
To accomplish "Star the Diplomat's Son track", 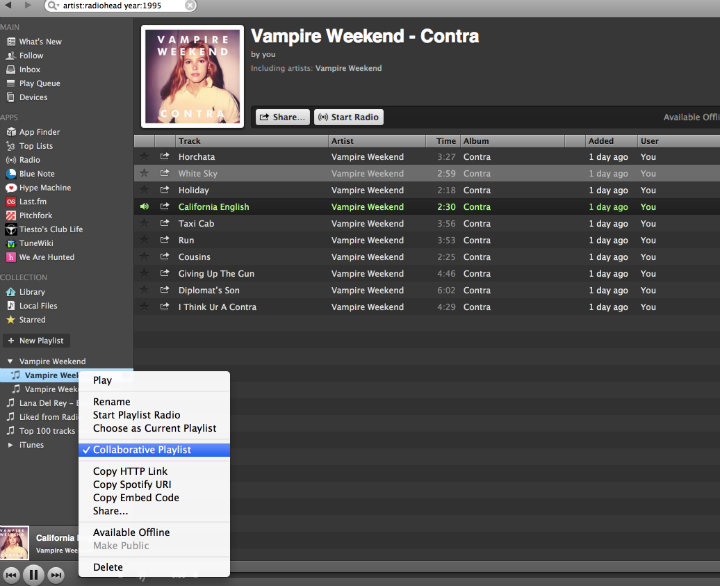I will (x=144, y=290).
